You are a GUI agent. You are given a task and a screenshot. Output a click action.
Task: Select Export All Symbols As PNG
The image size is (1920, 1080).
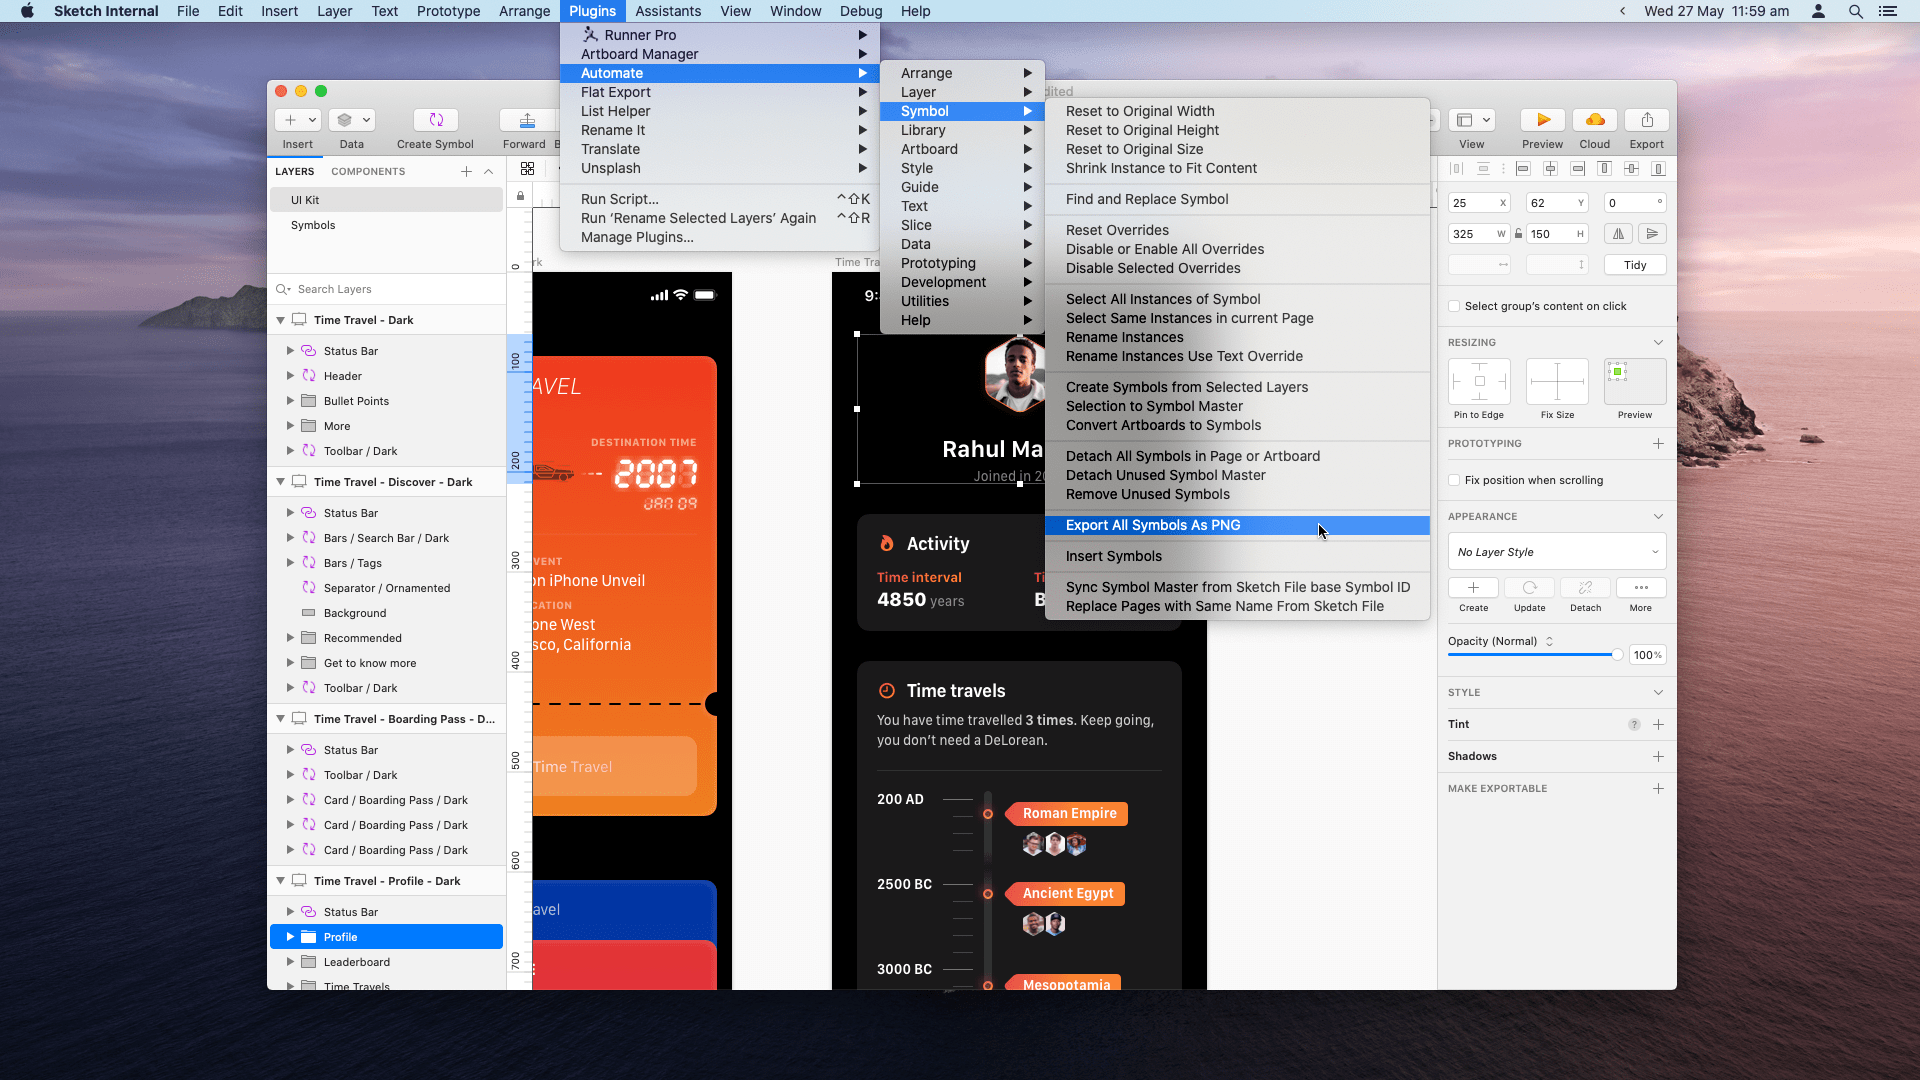coord(1153,525)
